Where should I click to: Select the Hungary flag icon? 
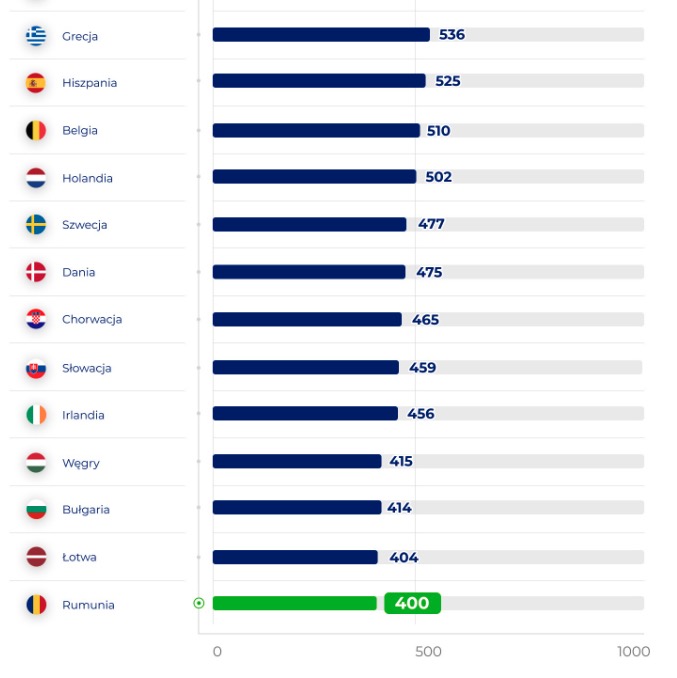[x=36, y=462]
